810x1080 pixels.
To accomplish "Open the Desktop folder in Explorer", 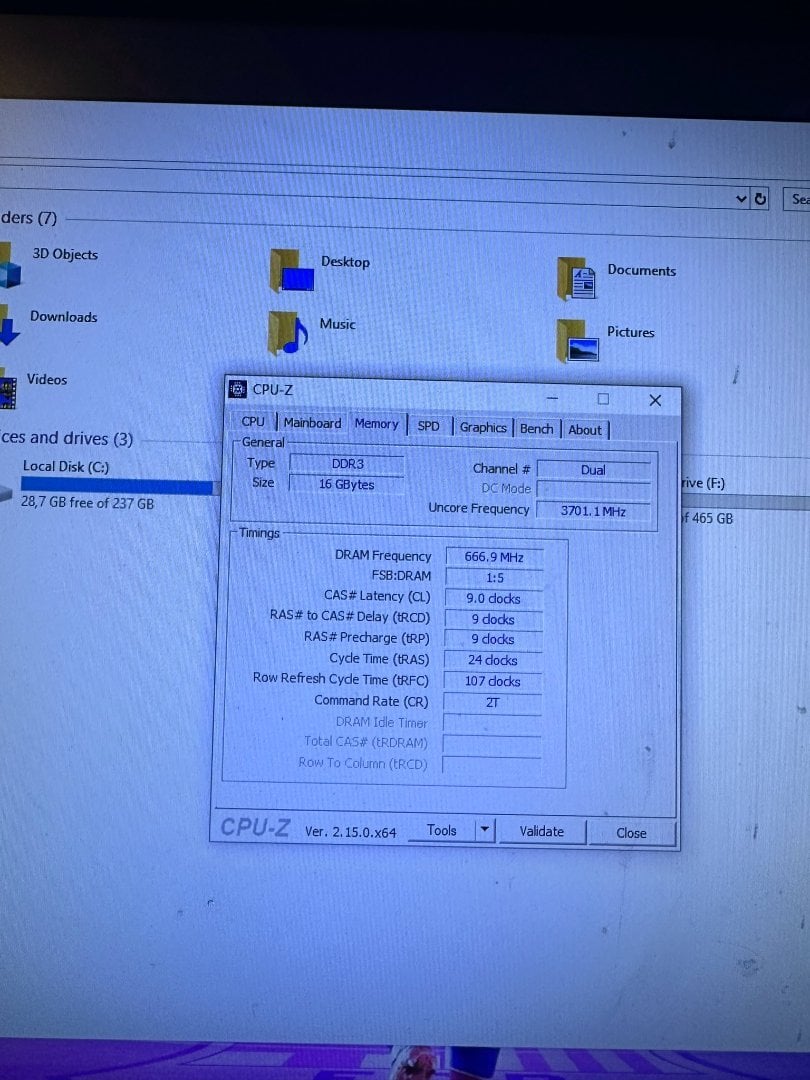I will pos(320,269).
